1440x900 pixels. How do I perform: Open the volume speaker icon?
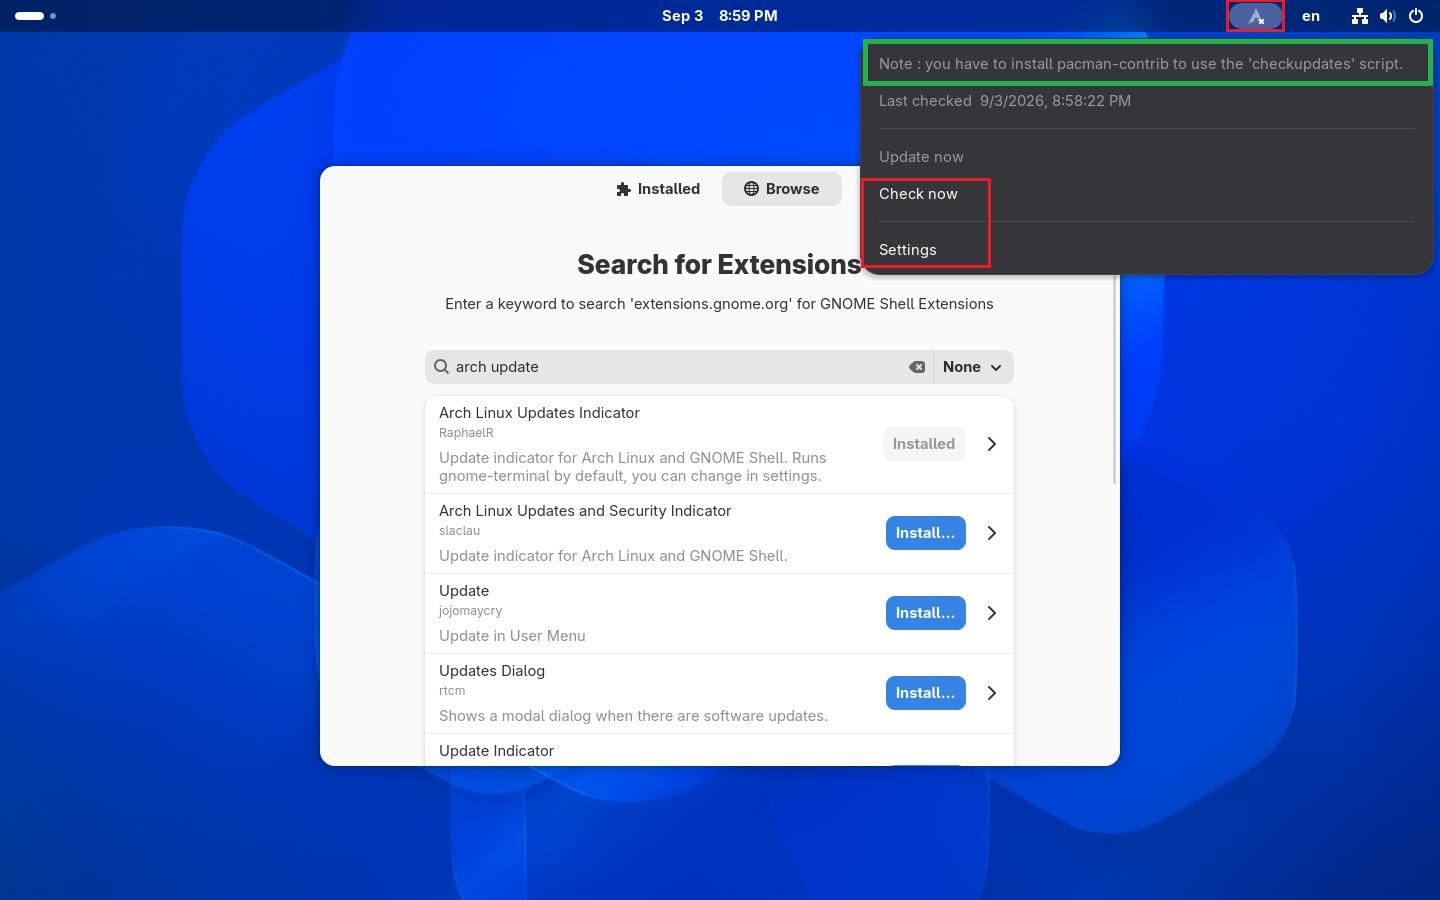tap(1387, 16)
